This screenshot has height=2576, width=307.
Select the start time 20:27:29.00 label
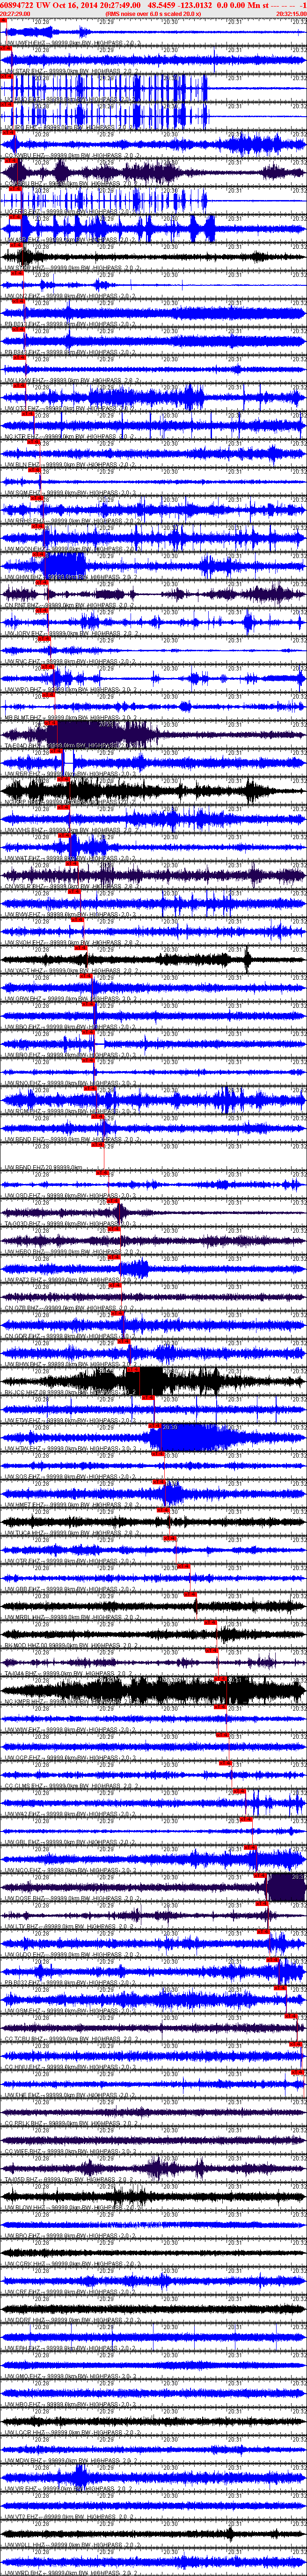click(14, 14)
